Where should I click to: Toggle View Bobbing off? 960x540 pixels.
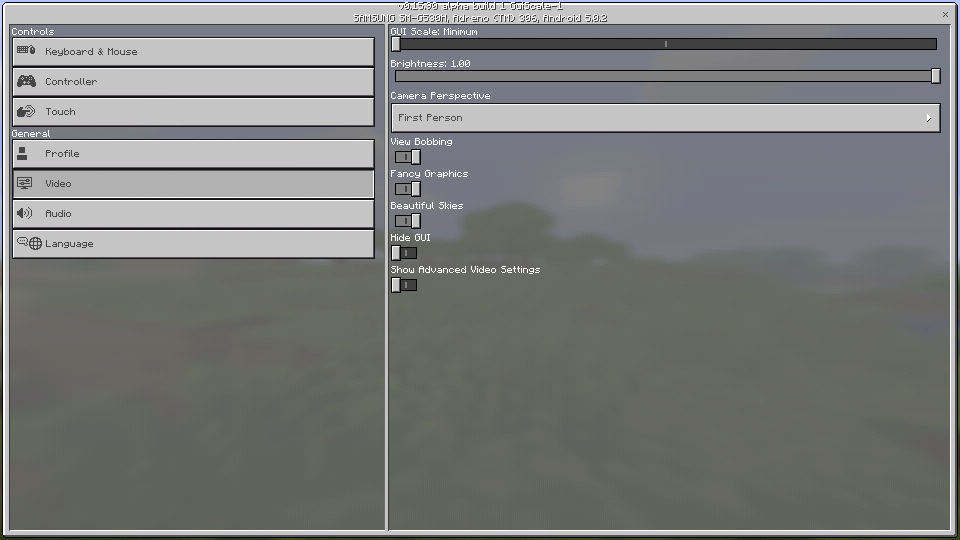(407, 157)
